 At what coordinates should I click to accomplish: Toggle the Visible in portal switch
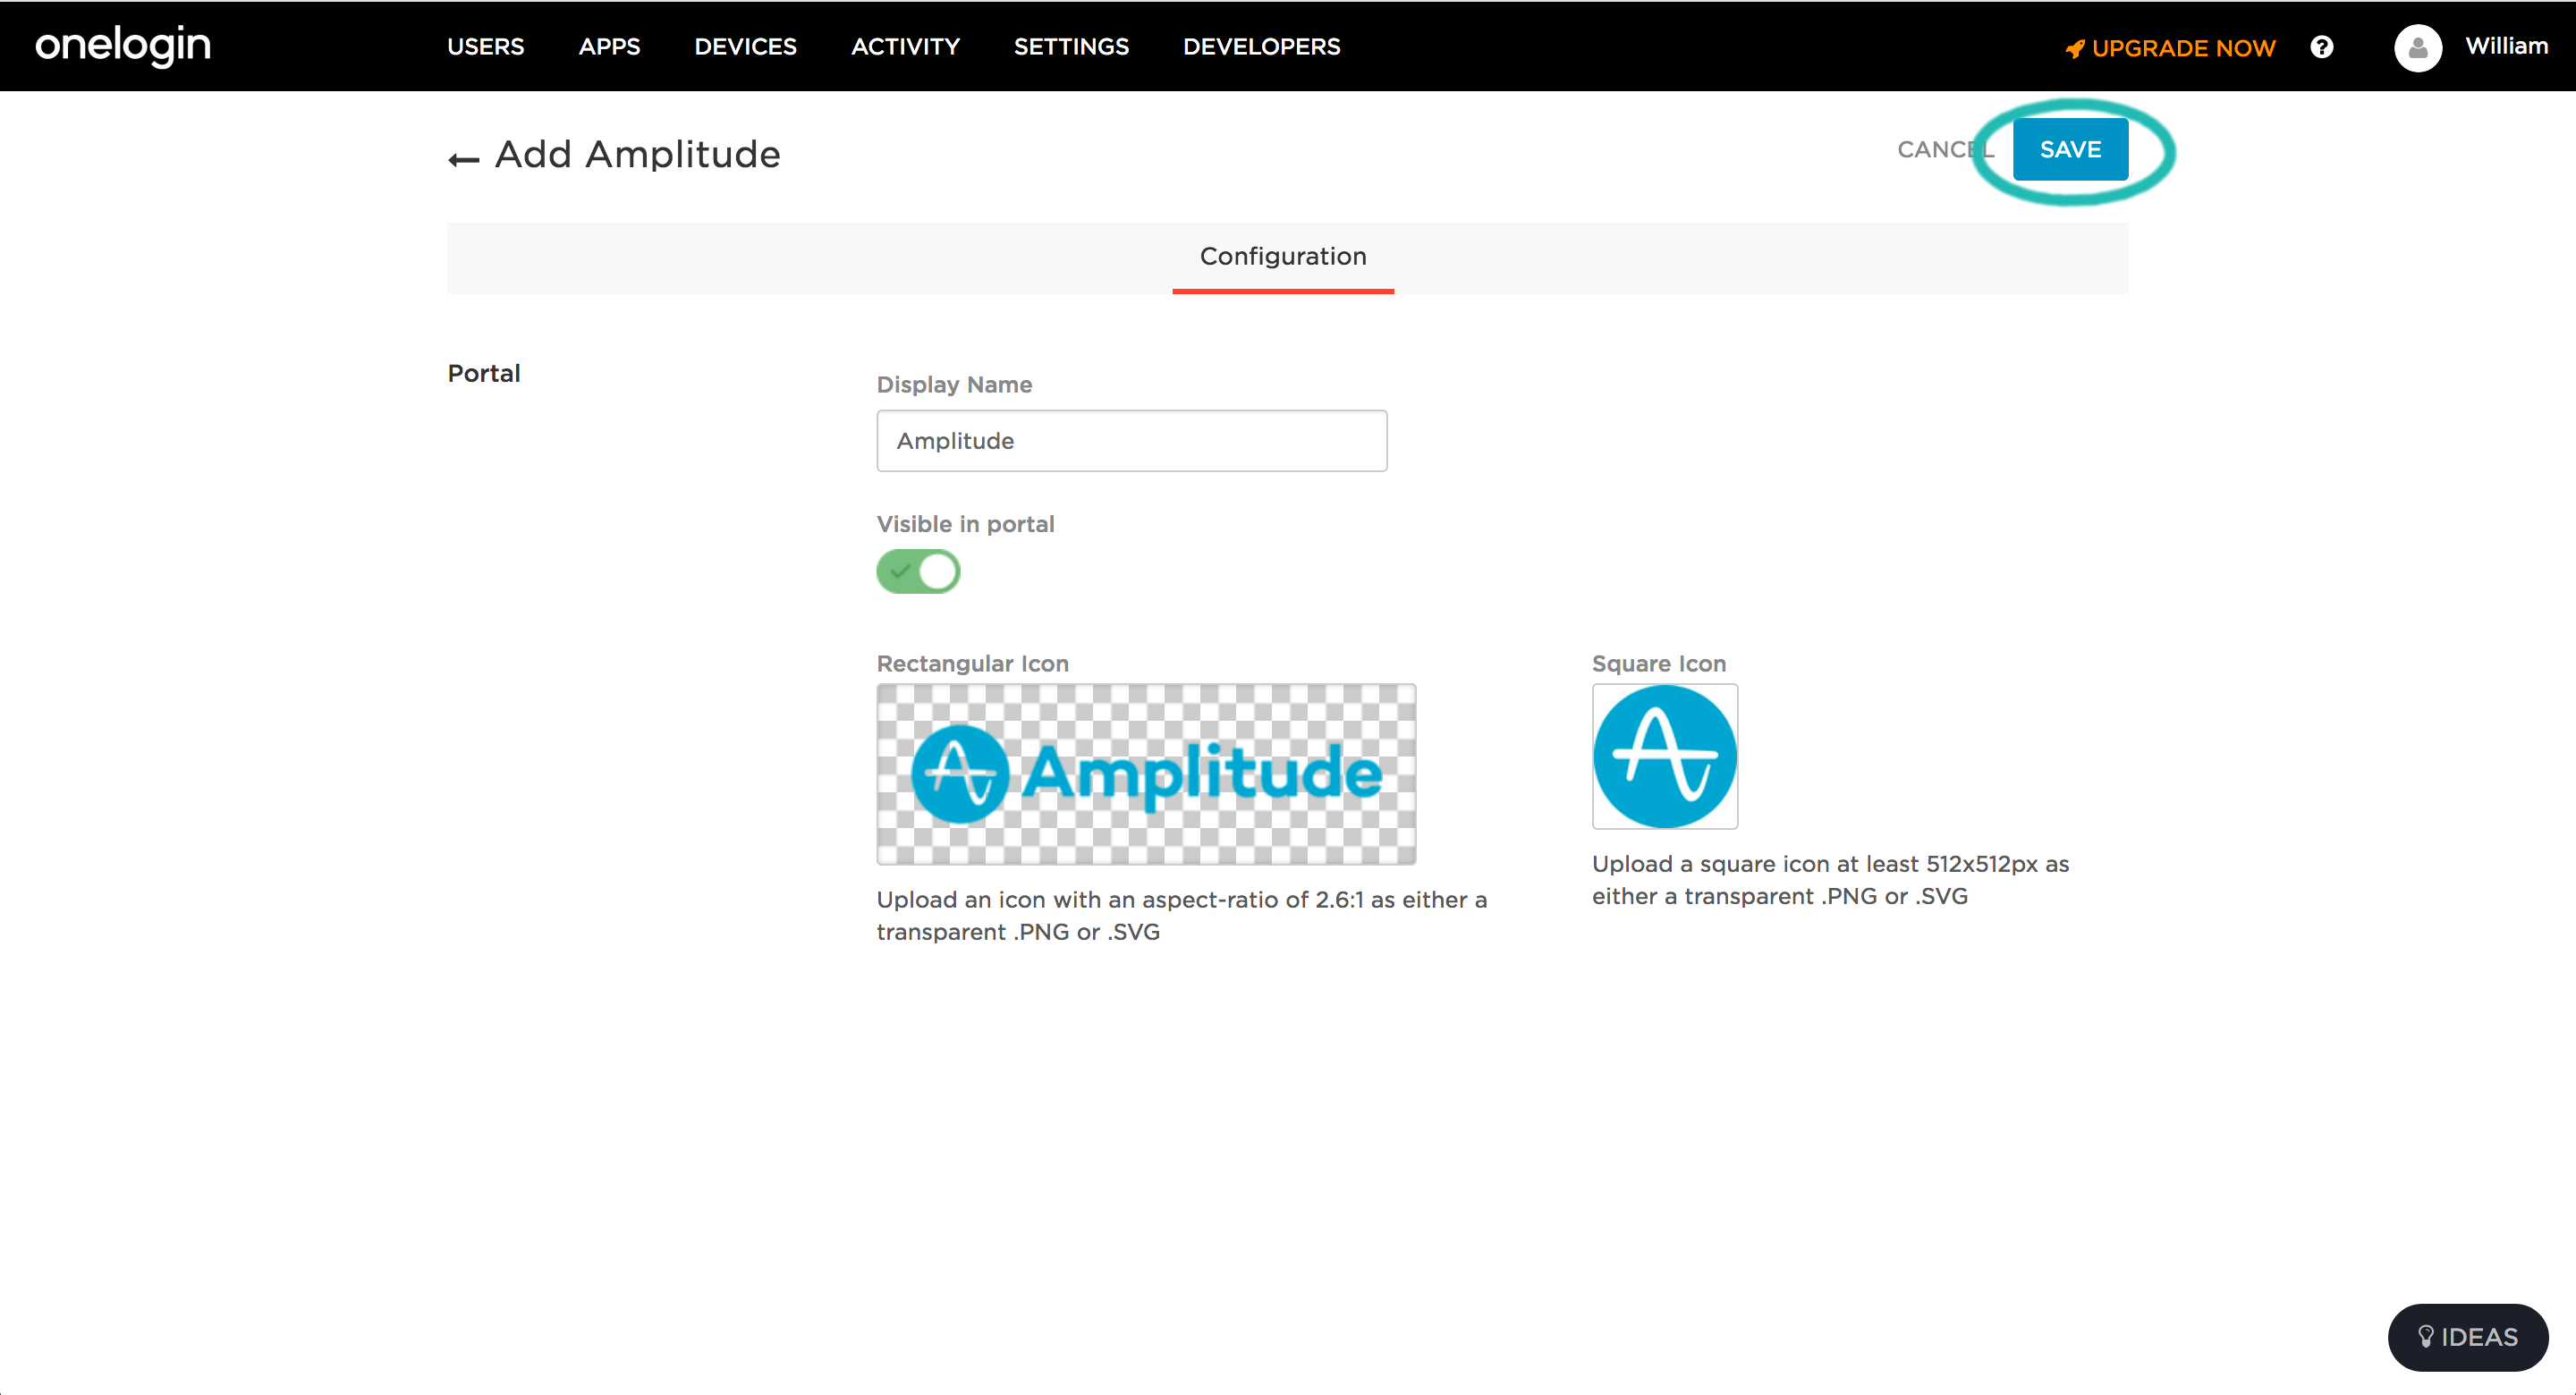pyautogui.click(x=918, y=572)
